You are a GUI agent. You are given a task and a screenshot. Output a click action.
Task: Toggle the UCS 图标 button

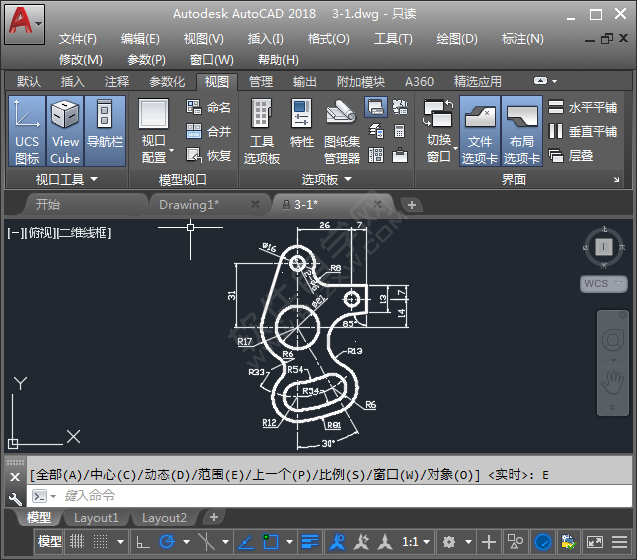coord(26,131)
